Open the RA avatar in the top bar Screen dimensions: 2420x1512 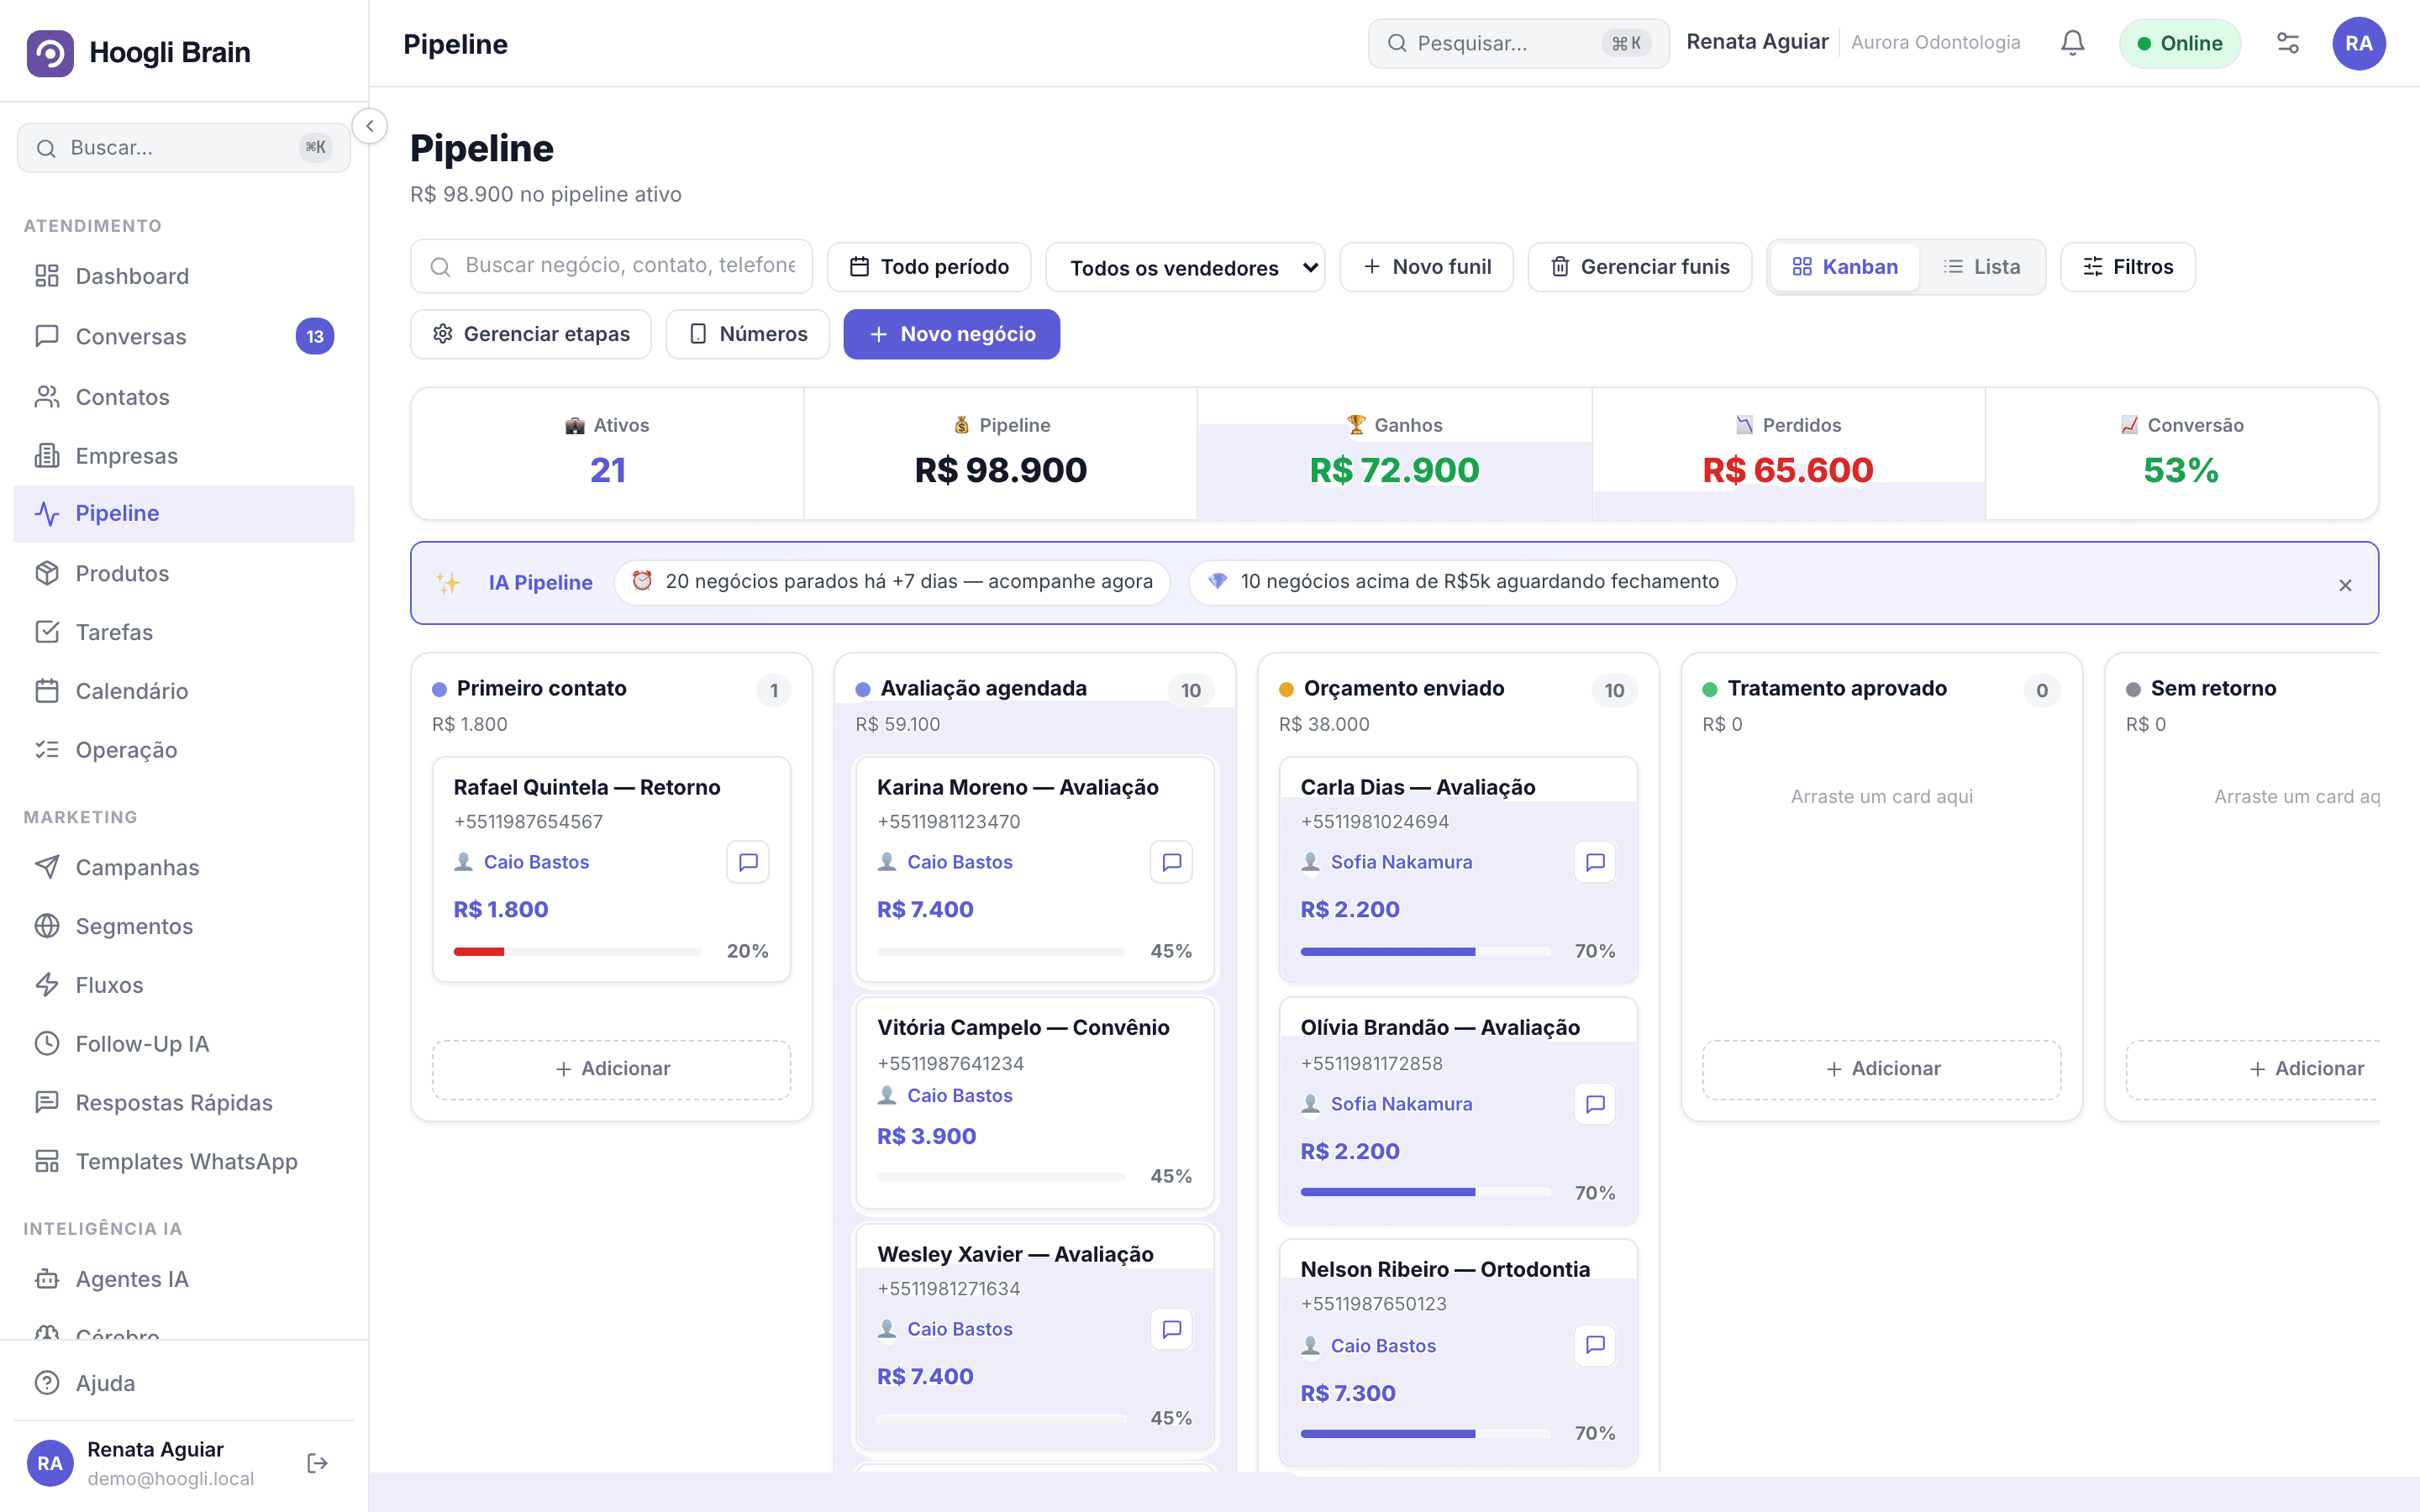coord(2358,43)
